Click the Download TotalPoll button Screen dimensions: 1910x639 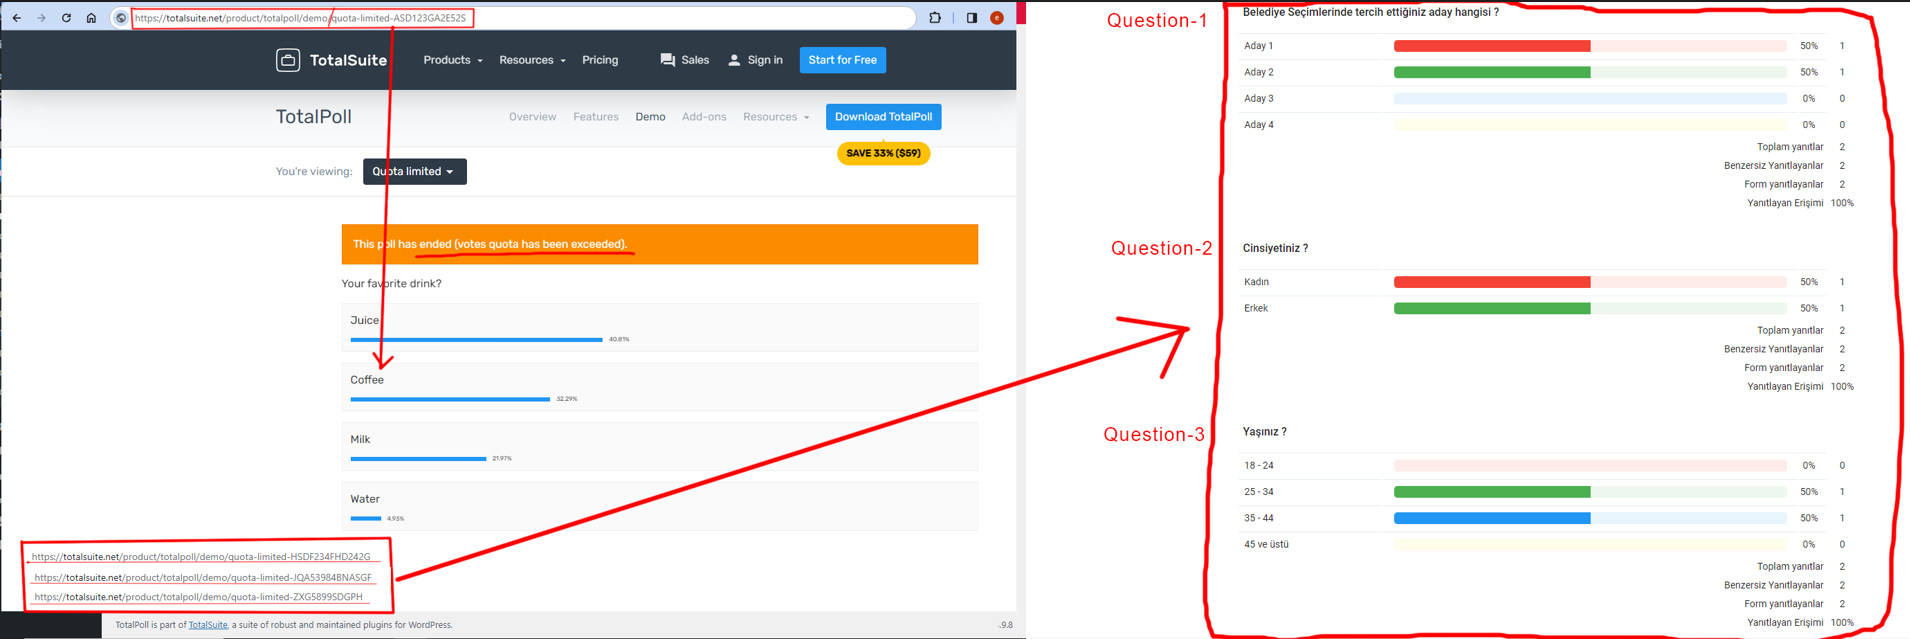point(883,117)
